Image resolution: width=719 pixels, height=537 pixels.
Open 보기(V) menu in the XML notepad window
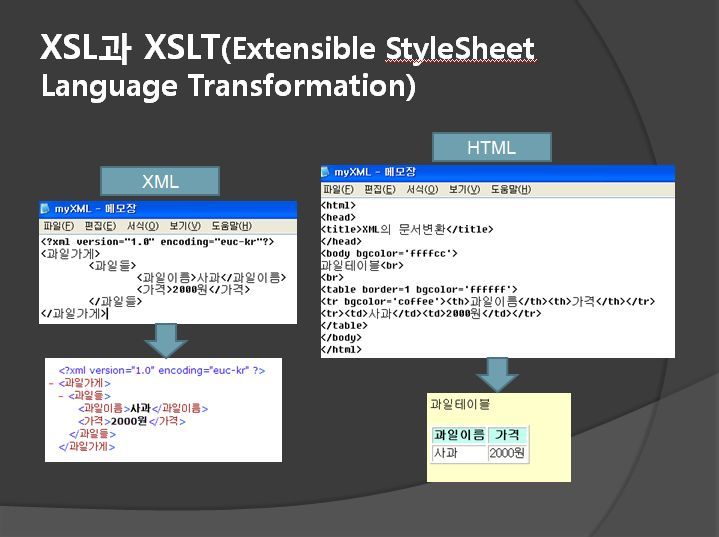[x=185, y=226]
